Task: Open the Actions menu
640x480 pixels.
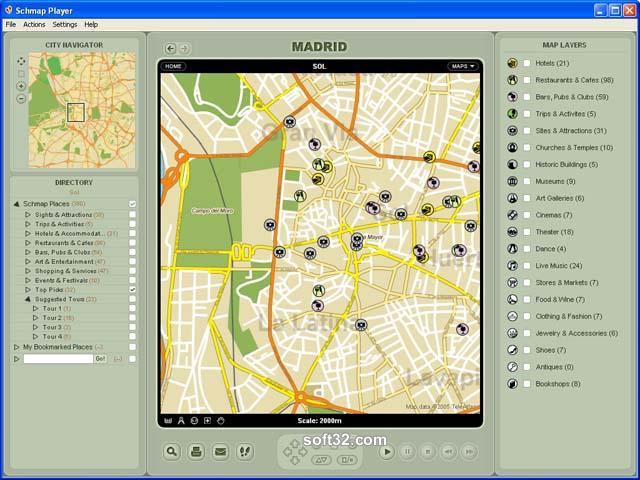Action: [x=34, y=24]
